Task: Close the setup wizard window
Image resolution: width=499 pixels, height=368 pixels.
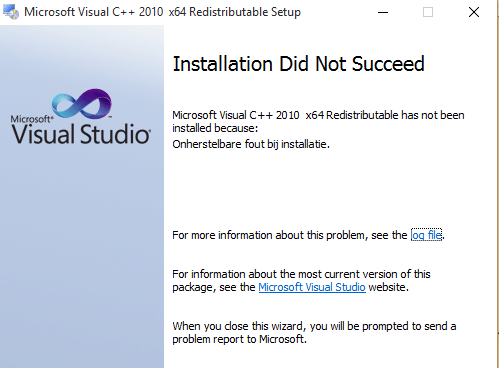Action: click(474, 12)
